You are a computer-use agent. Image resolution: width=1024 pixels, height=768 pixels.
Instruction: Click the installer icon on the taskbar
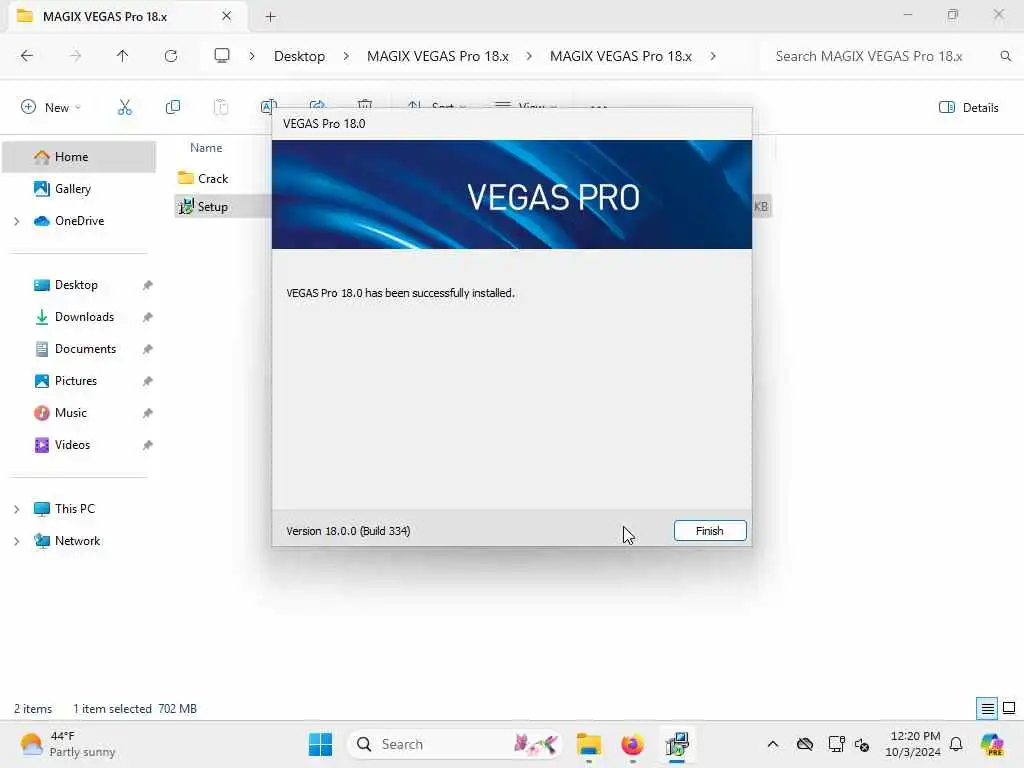[677, 744]
